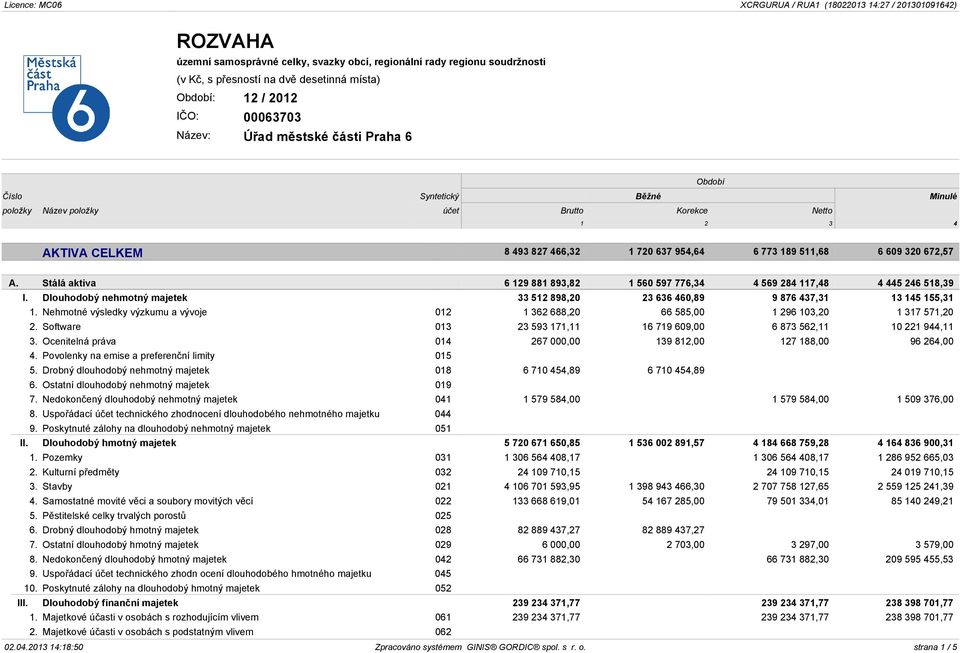Image resolution: width=960 pixels, height=653 pixels.
Task: Click Pěstitelské celky trvalých porostů label
Action: click(114, 516)
